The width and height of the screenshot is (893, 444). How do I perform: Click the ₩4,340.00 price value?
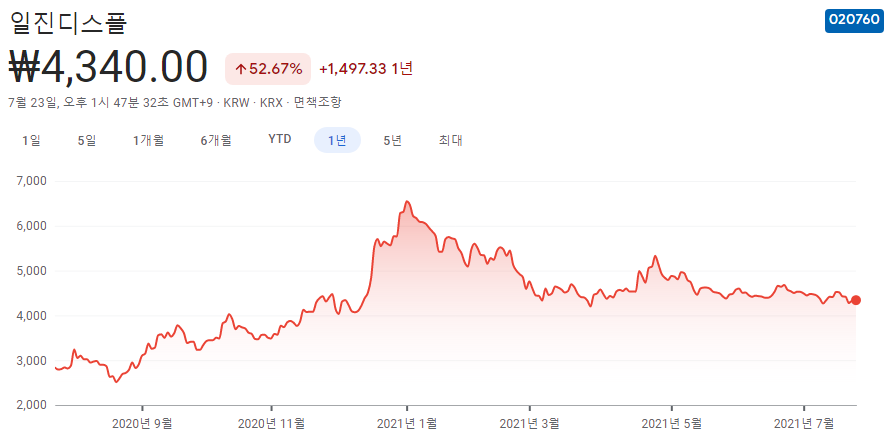tap(109, 67)
